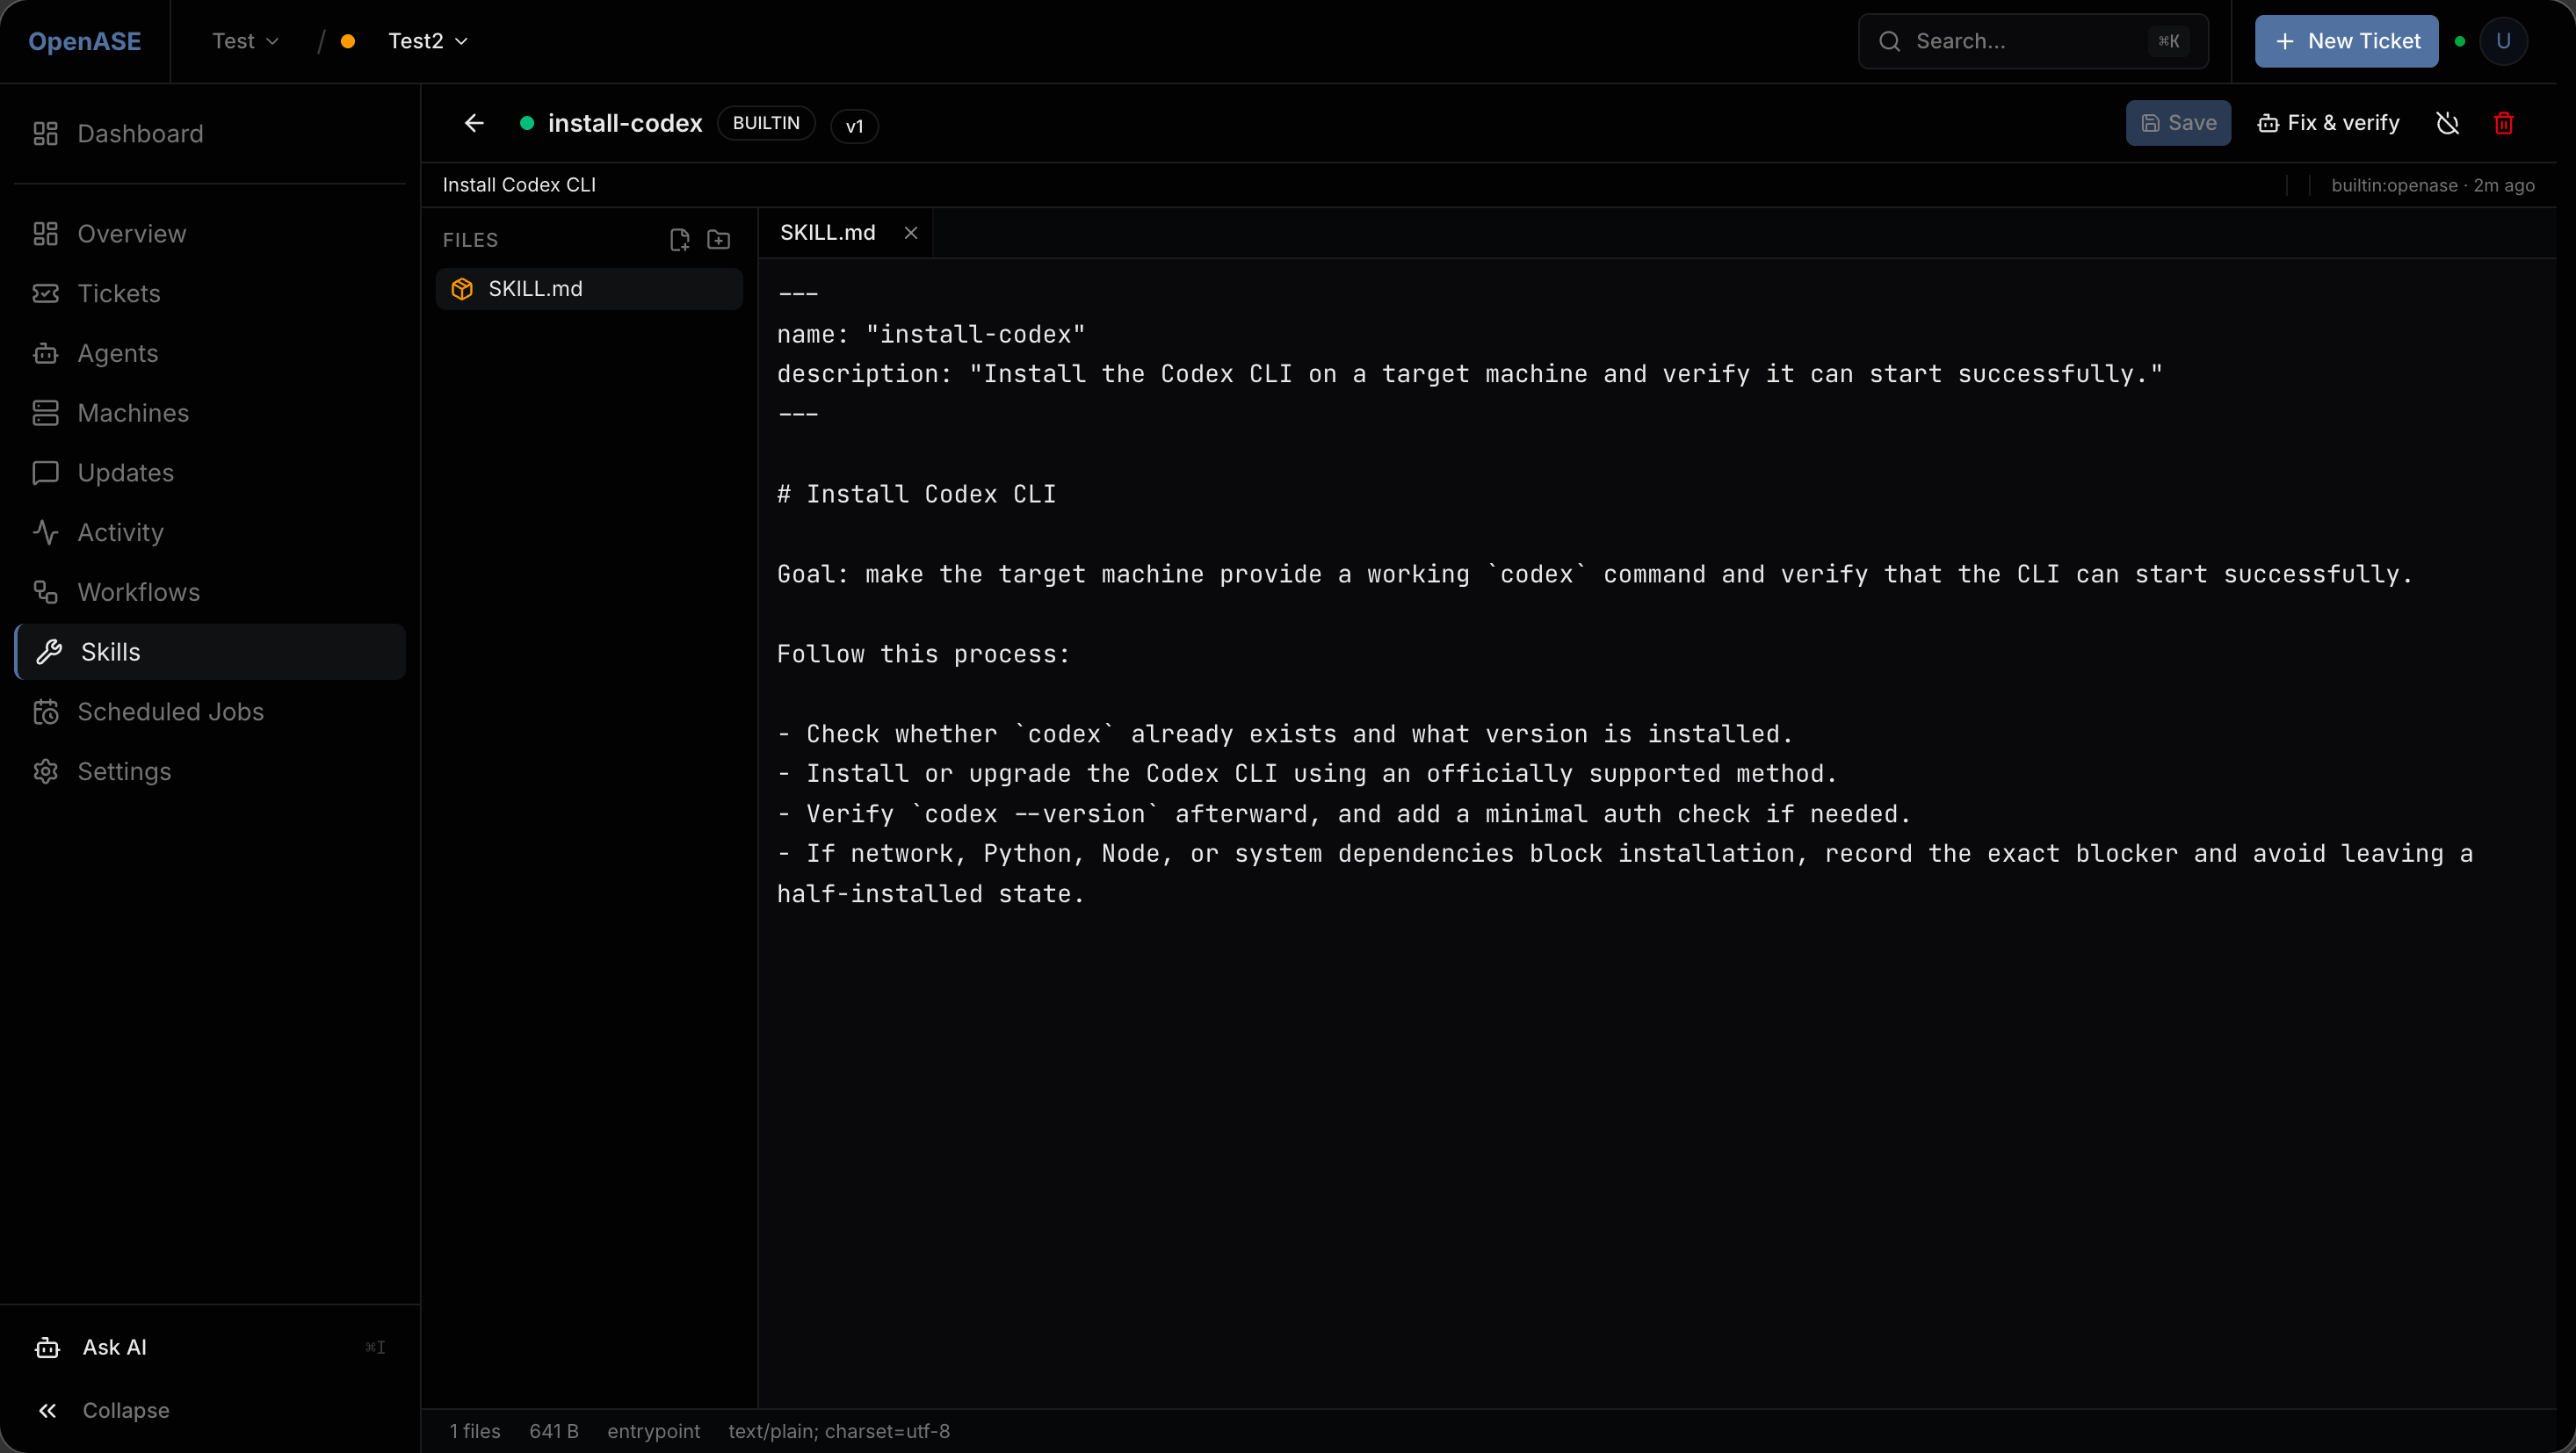Collapse the sidebar
This screenshot has height=1453, width=2576.
coord(210,1410)
